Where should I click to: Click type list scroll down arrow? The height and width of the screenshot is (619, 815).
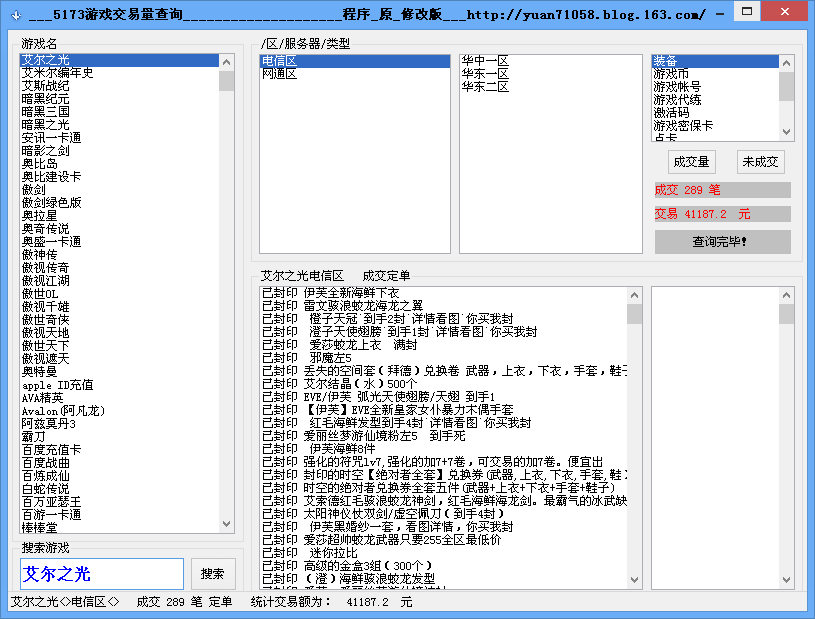(x=786, y=132)
